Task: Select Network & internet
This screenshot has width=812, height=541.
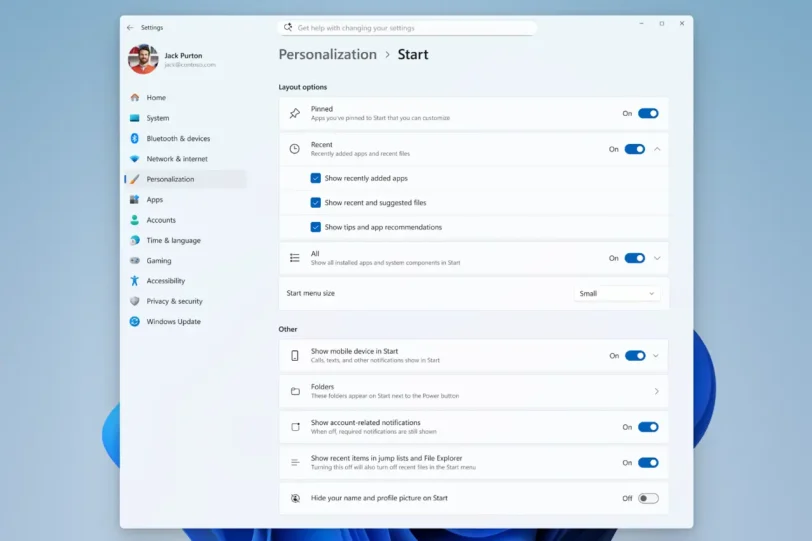Action: tap(185, 159)
